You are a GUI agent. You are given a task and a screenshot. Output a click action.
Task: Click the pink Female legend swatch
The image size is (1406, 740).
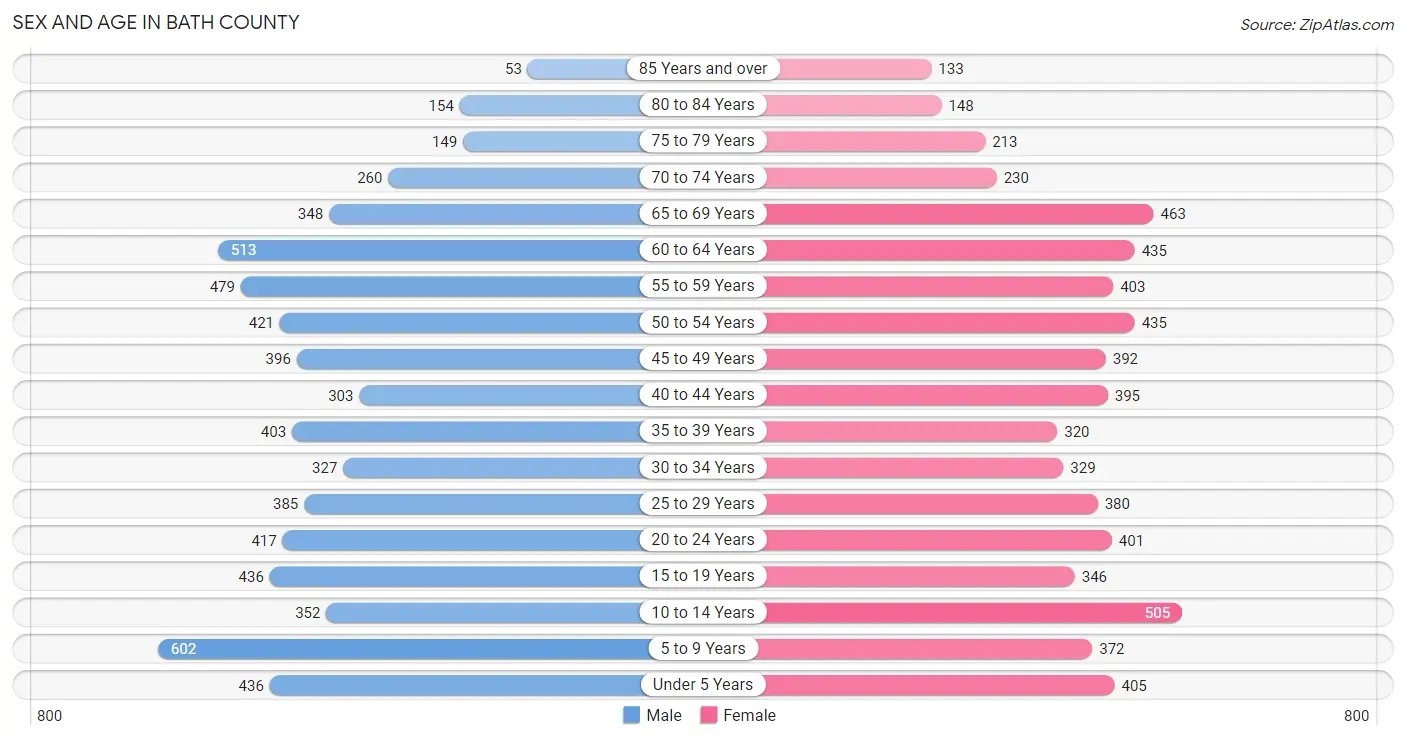(709, 715)
